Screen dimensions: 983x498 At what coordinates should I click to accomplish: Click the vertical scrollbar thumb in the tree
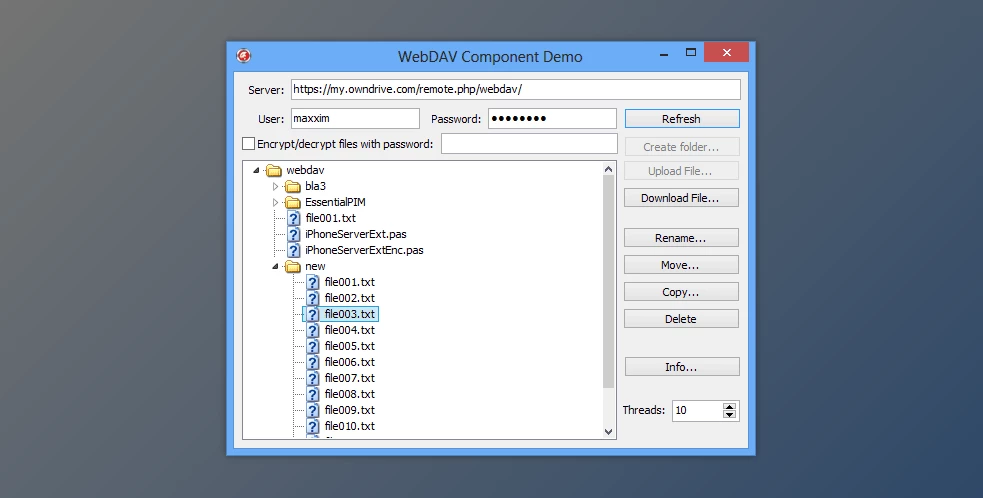pyautogui.click(x=608, y=281)
